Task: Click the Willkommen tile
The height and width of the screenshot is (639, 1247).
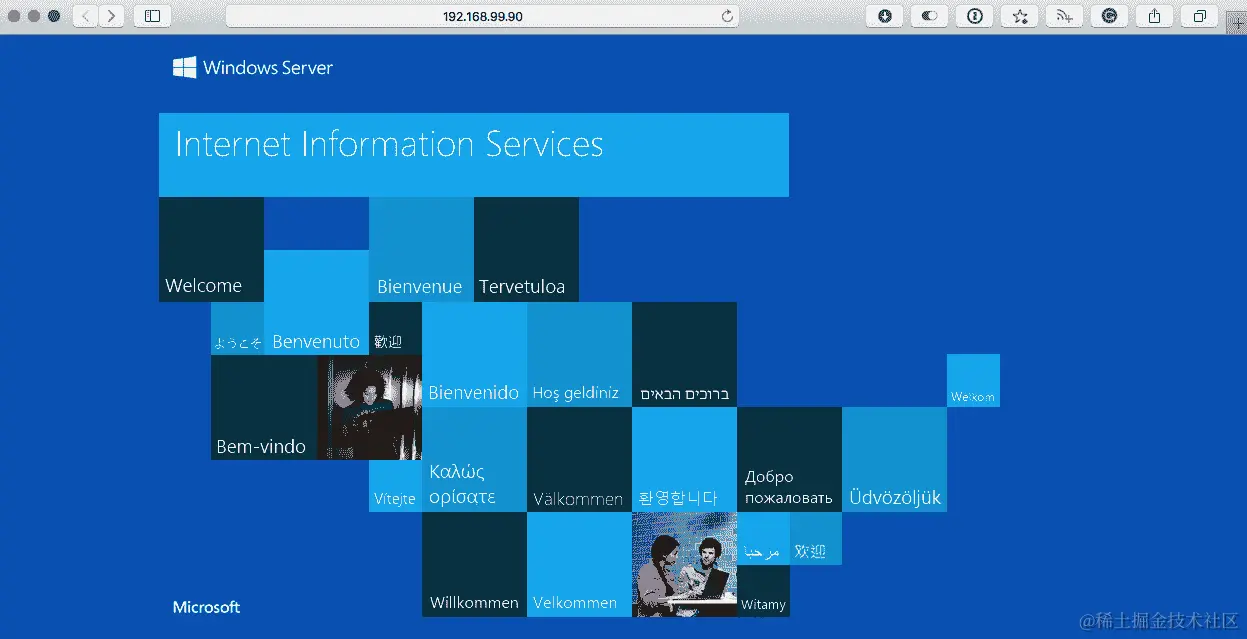Action: (x=474, y=564)
